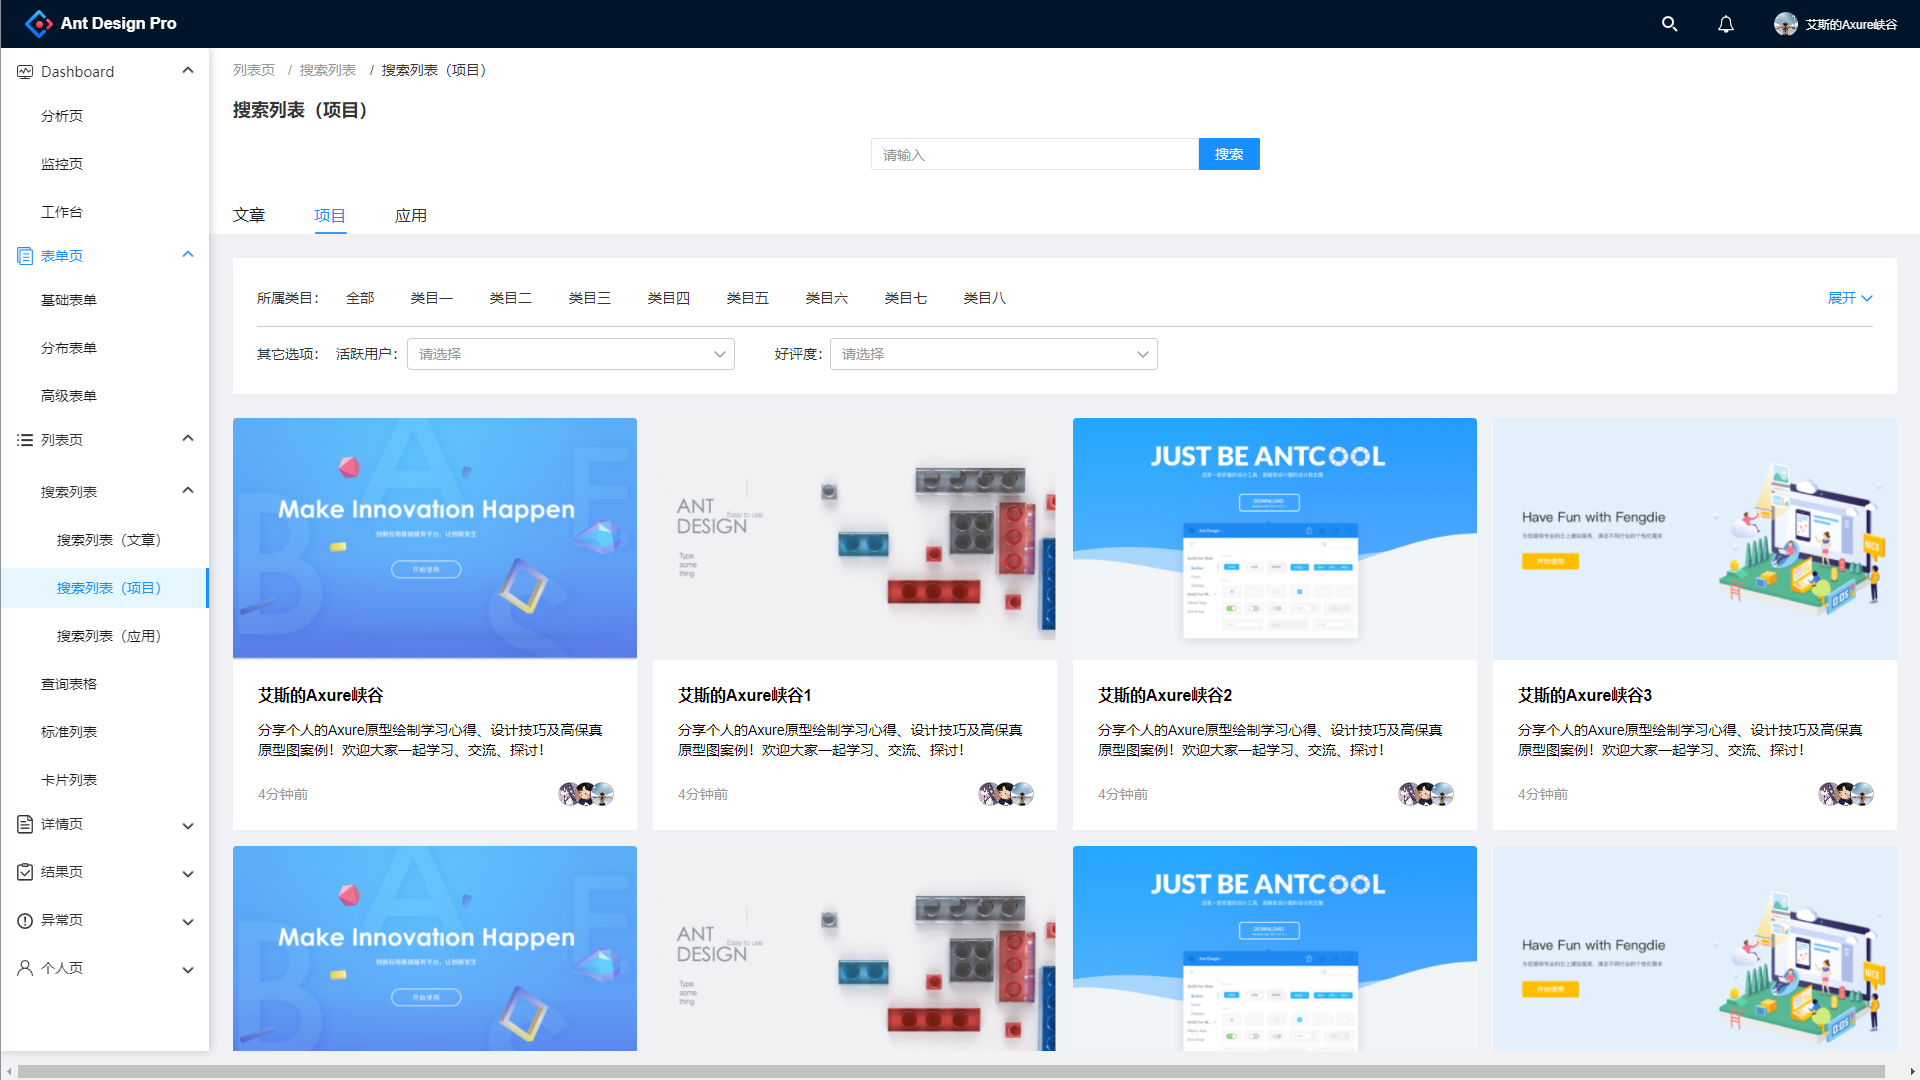Viewport: 1920px width, 1080px height.
Task: Open the 好评度 dropdown
Action: tap(994, 354)
